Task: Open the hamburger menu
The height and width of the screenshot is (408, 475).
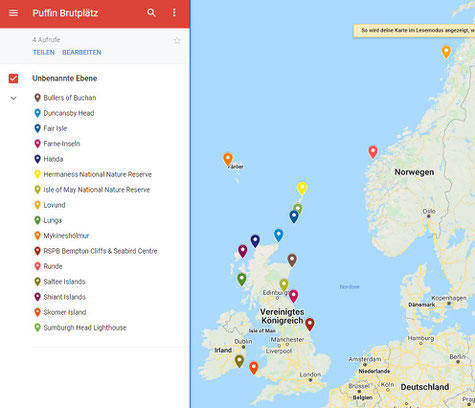Action: click(x=13, y=13)
